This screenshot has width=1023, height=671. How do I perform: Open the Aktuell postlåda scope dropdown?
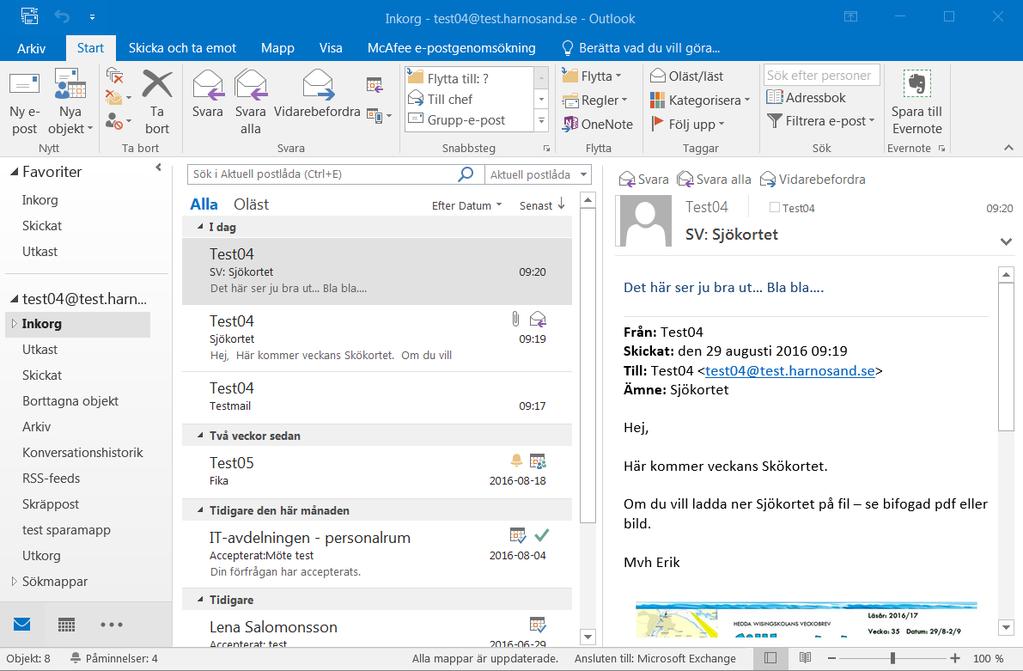pos(538,174)
